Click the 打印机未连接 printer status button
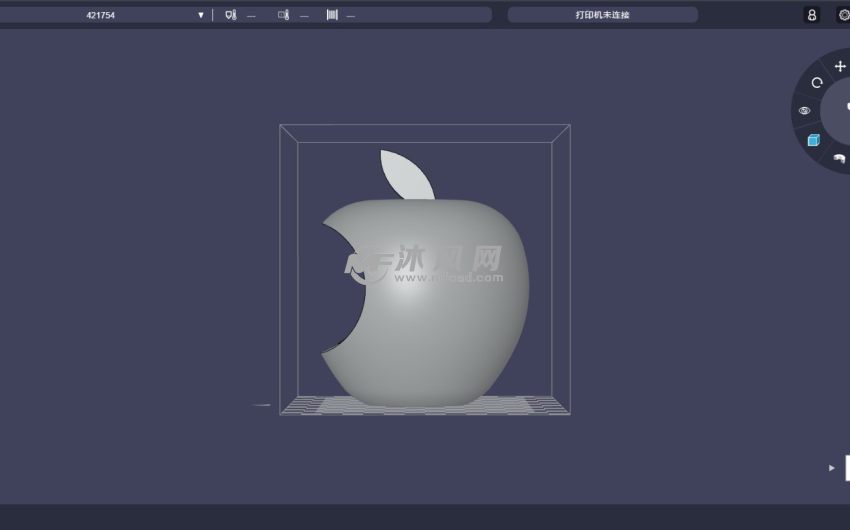Viewport: 850px width, 530px height. pos(602,15)
